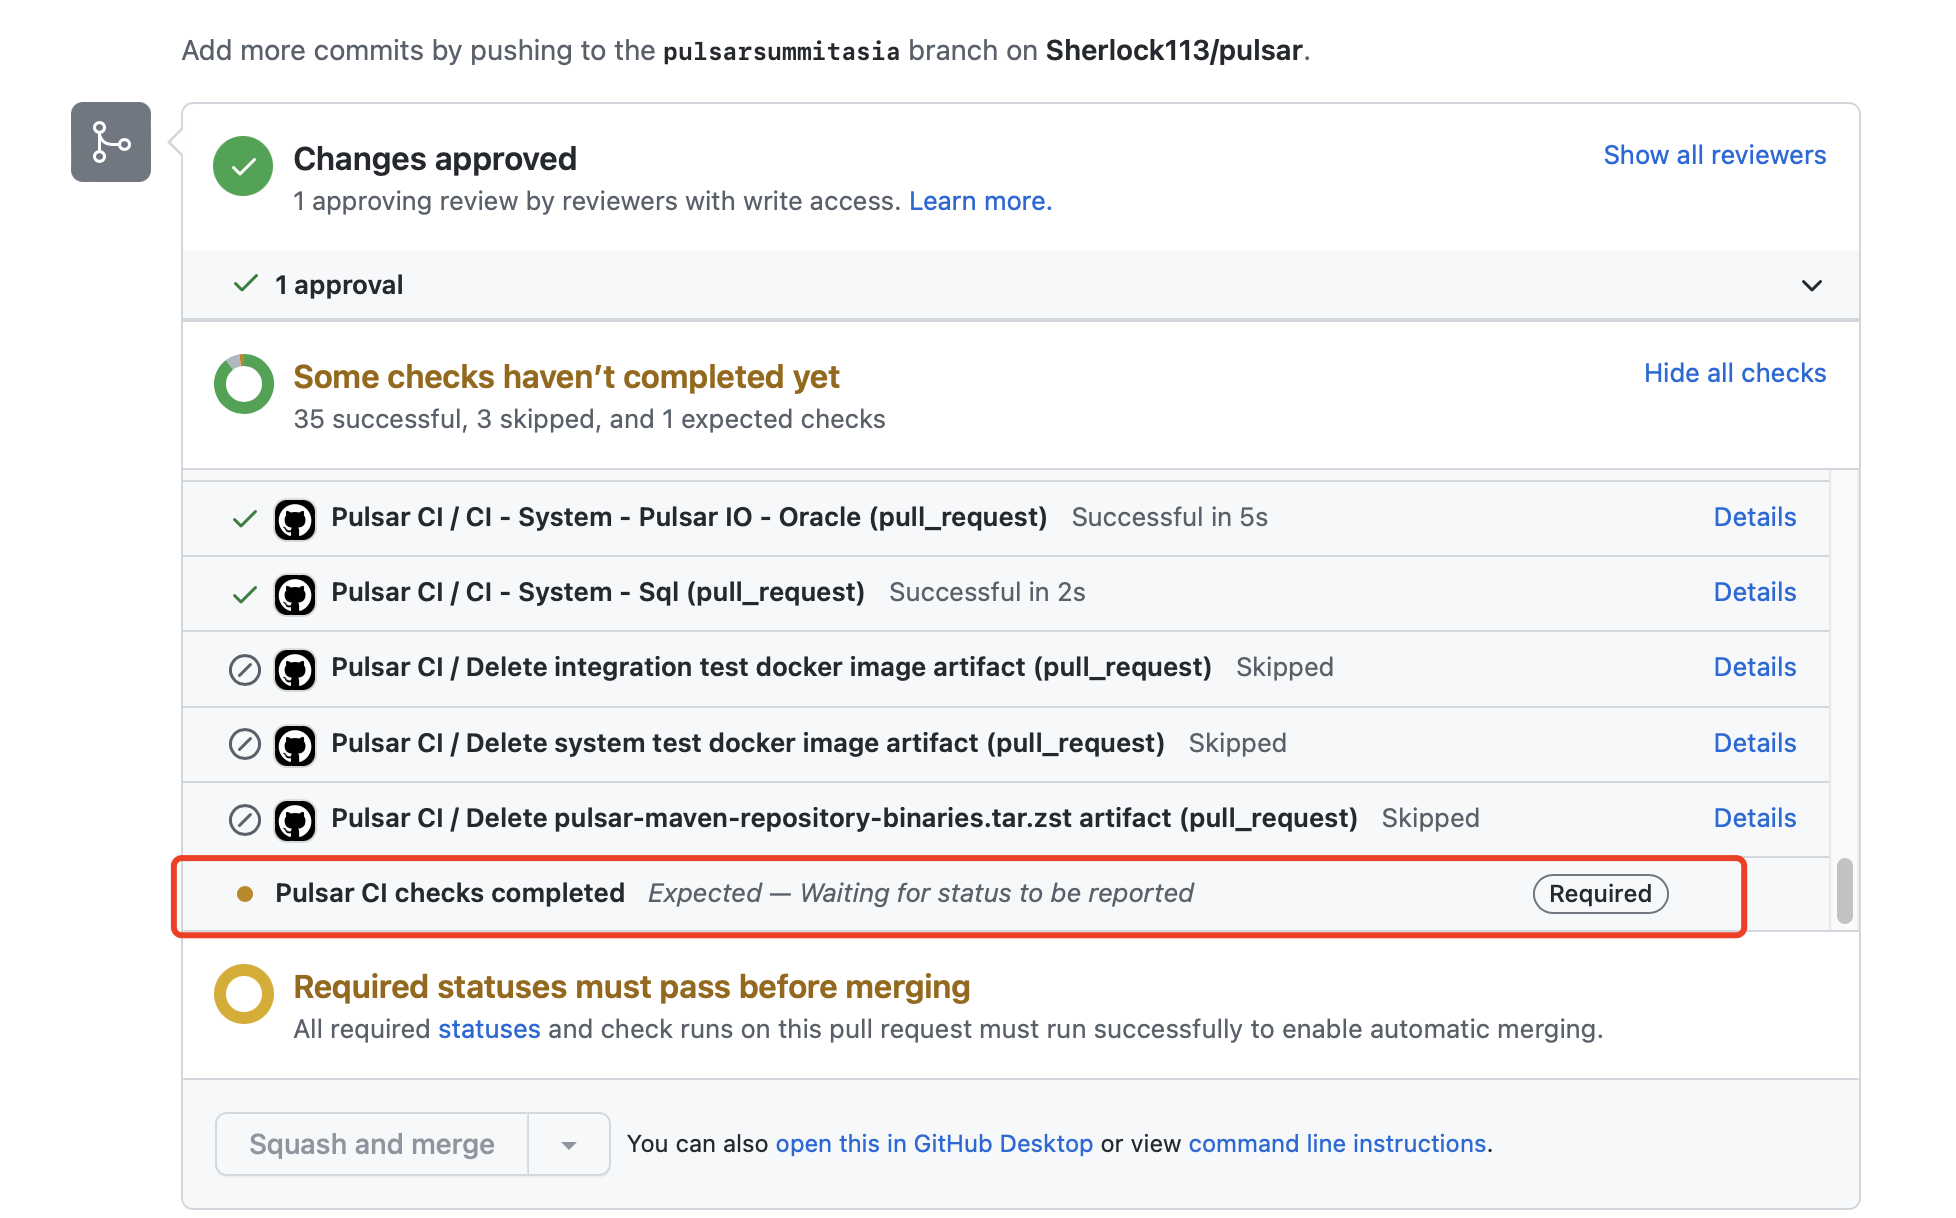
Task: Click the yellow required statuses circle icon
Action: pos(243,994)
